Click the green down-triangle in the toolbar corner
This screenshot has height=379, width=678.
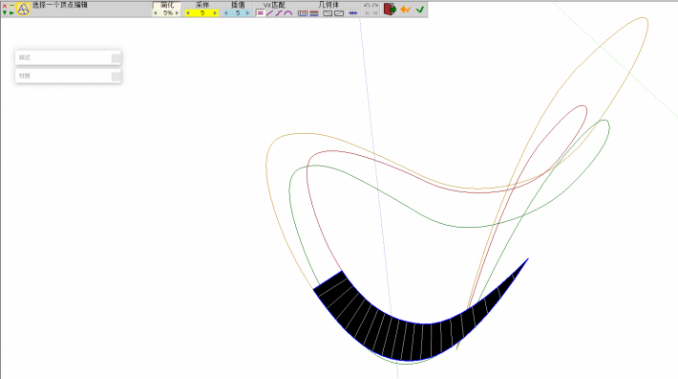[5, 13]
